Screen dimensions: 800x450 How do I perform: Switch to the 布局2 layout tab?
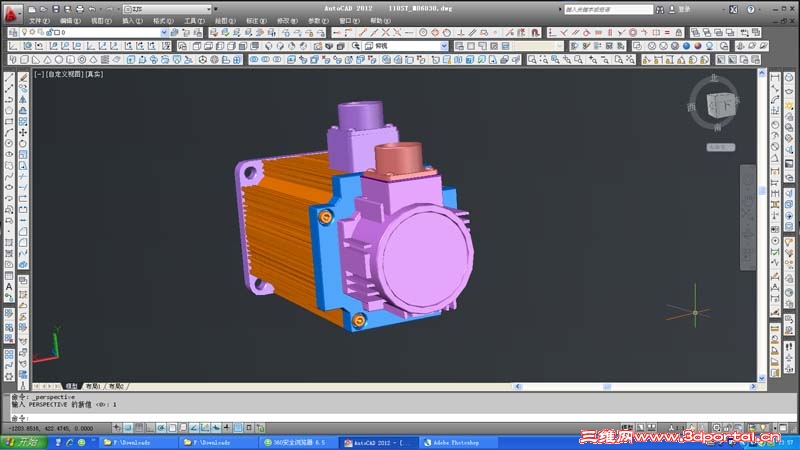click(x=116, y=386)
